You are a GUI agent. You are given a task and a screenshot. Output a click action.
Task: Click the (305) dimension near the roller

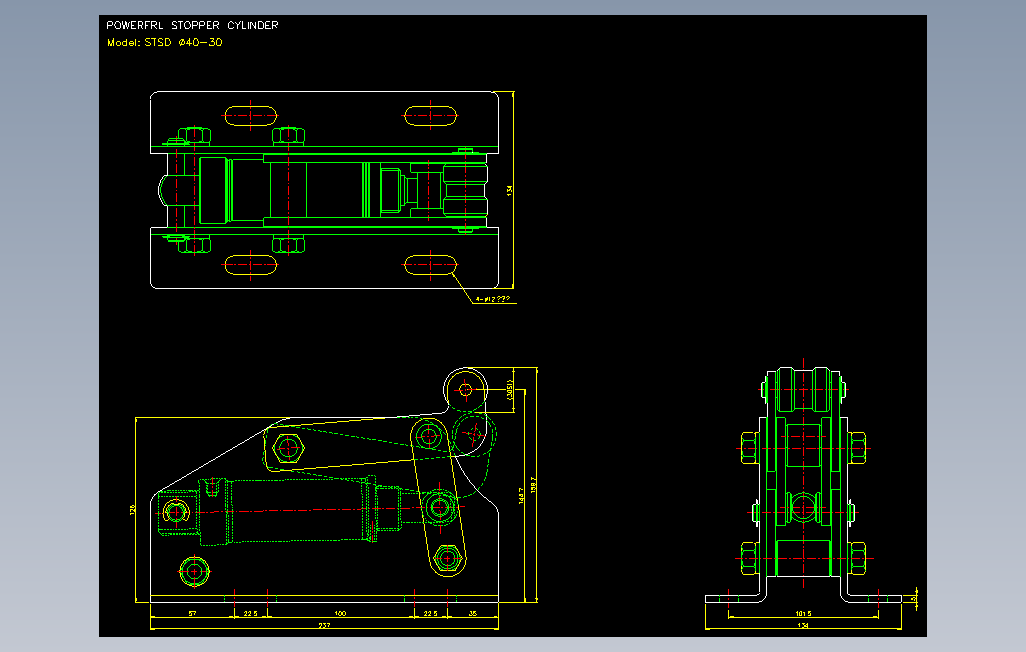click(x=509, y=390)
